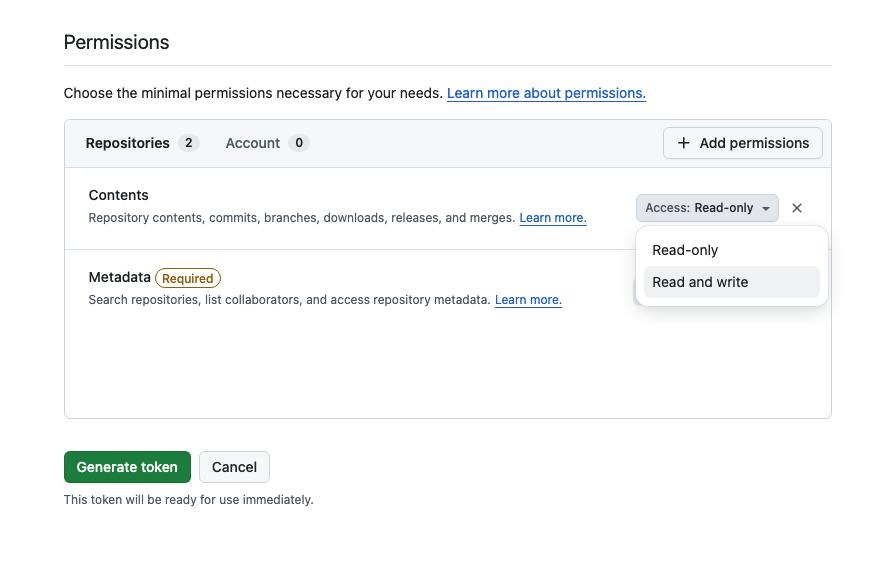The width and height of the screenshot is (889, 561).
Task: Click the Contents permission description text
Action: pos(301,218)
